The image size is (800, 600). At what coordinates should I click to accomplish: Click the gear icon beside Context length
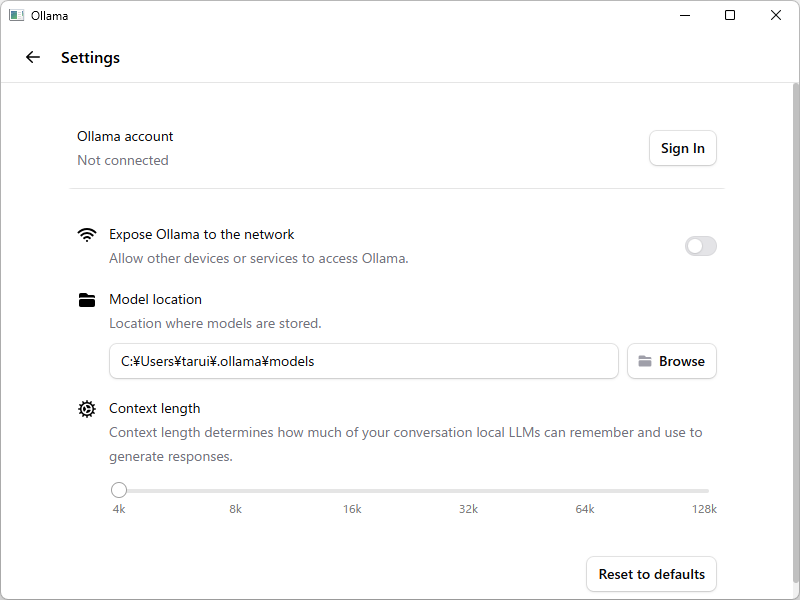87,409
